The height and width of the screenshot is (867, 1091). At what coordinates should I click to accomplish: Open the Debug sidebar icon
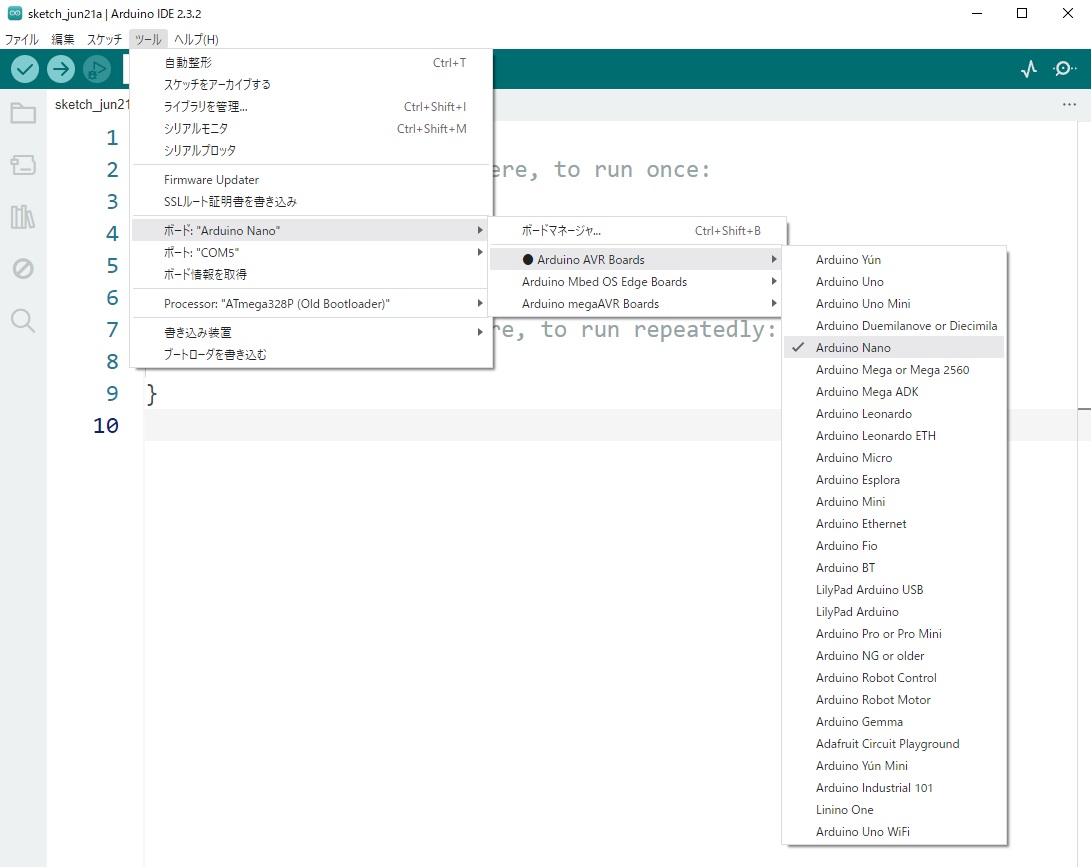pyautogui.click(x=23, y=269)
